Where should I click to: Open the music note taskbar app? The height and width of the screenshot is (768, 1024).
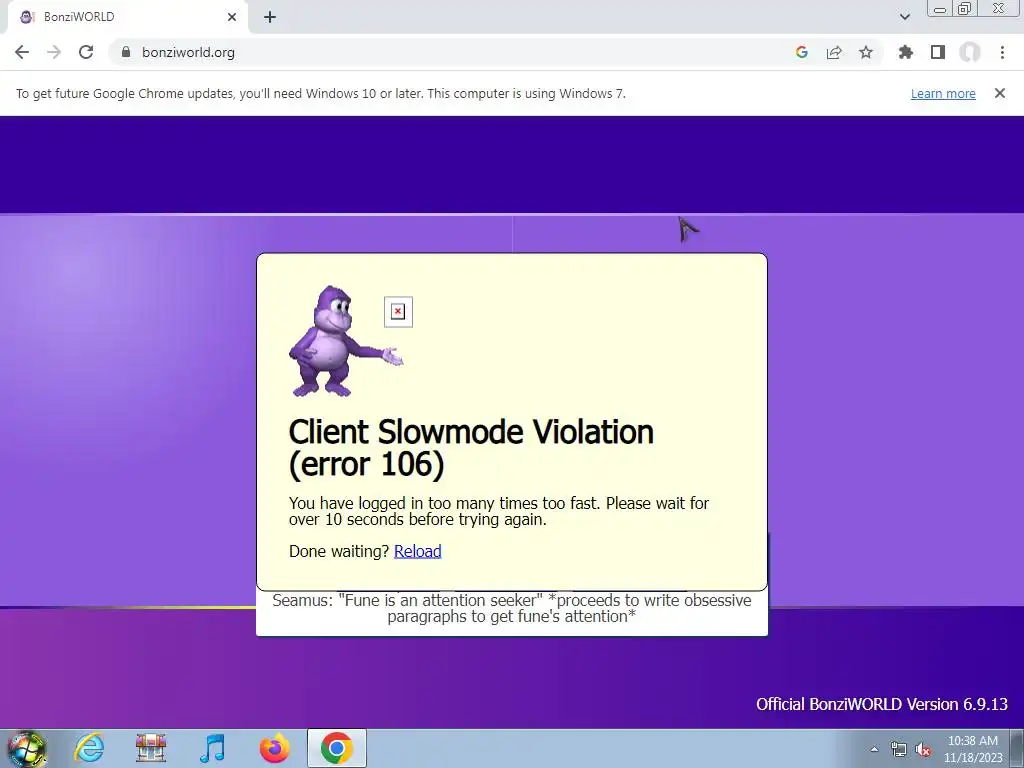[x=212, y=748]
